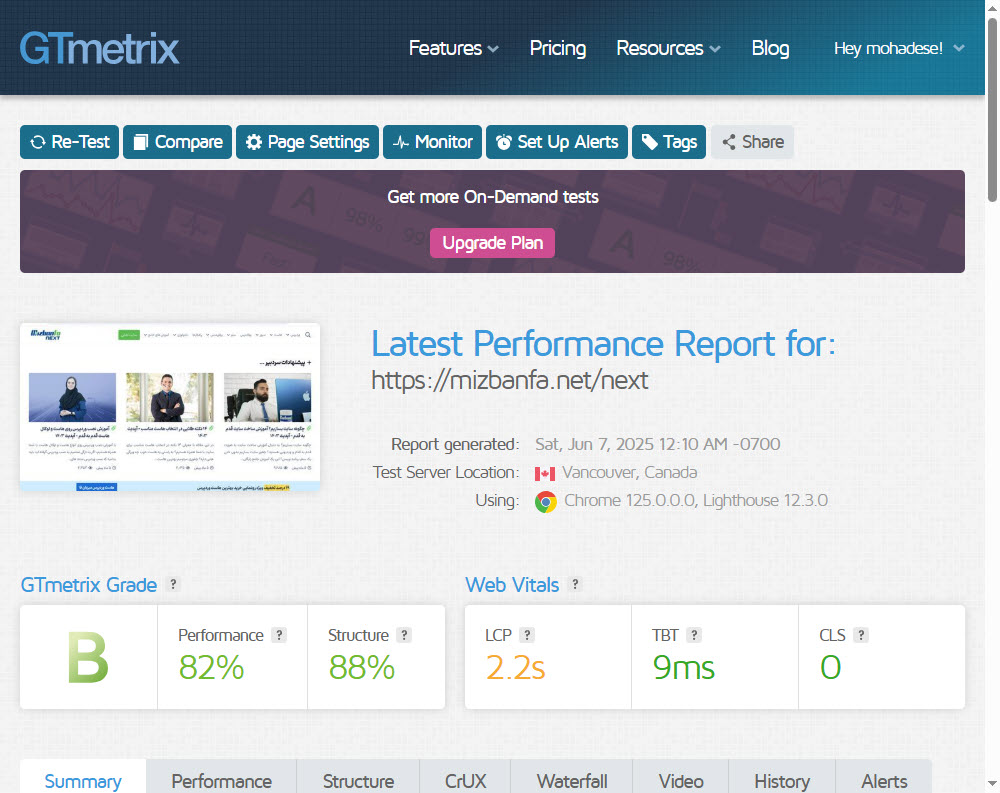Click the Share button label
The width and height of the screenshot is (1000, 793).
pyautogui.click(x=763, y=142)
